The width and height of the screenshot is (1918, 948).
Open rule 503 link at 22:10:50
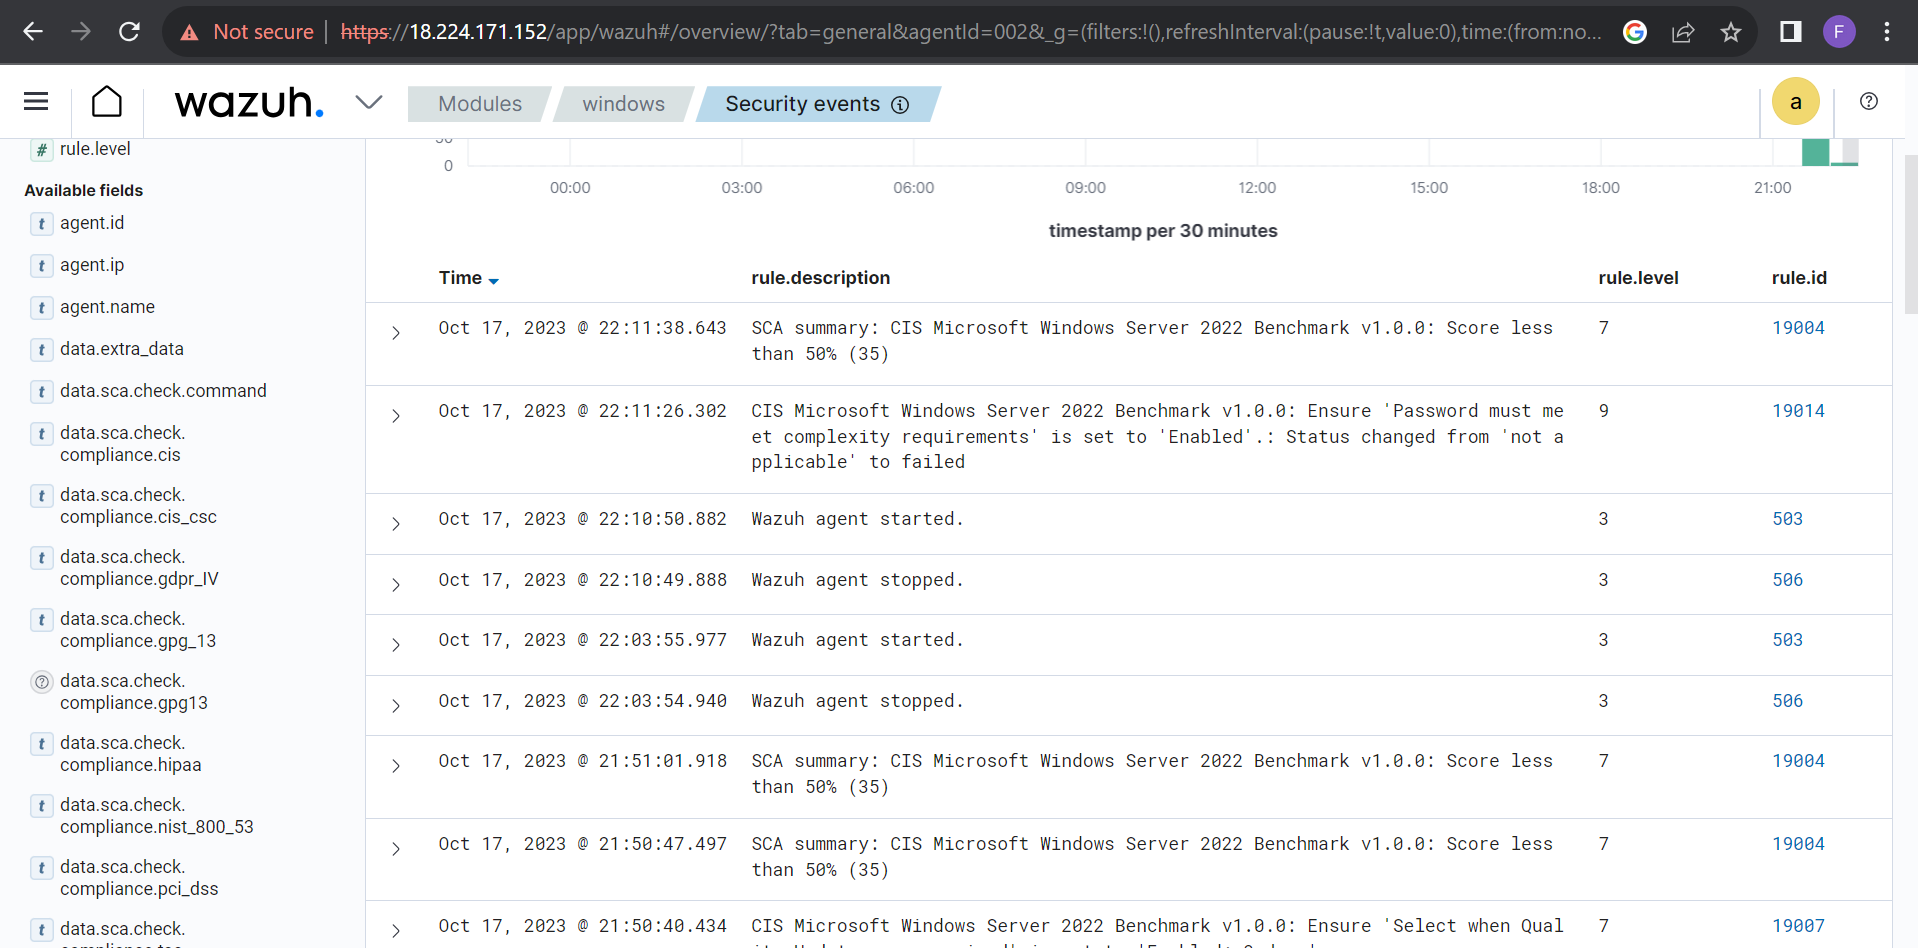point(1787,519)
